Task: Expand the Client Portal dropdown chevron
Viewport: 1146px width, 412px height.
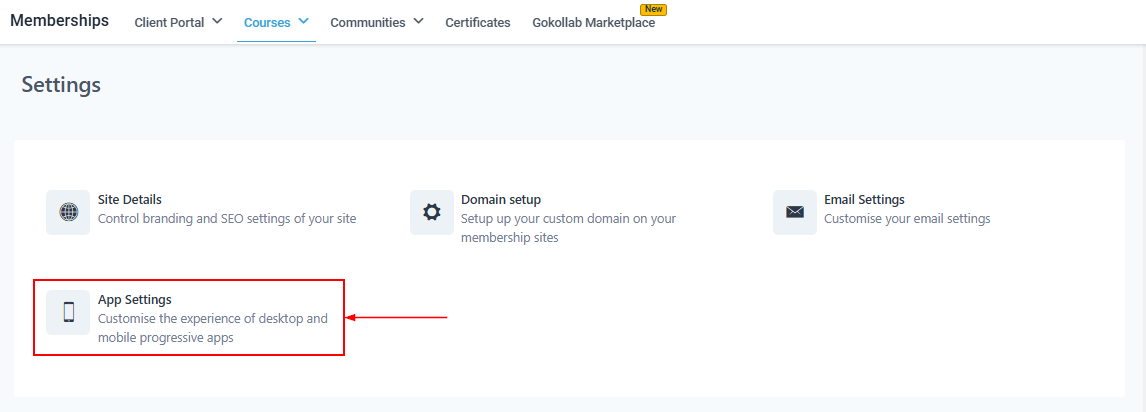Action: (x=217, y=21)
